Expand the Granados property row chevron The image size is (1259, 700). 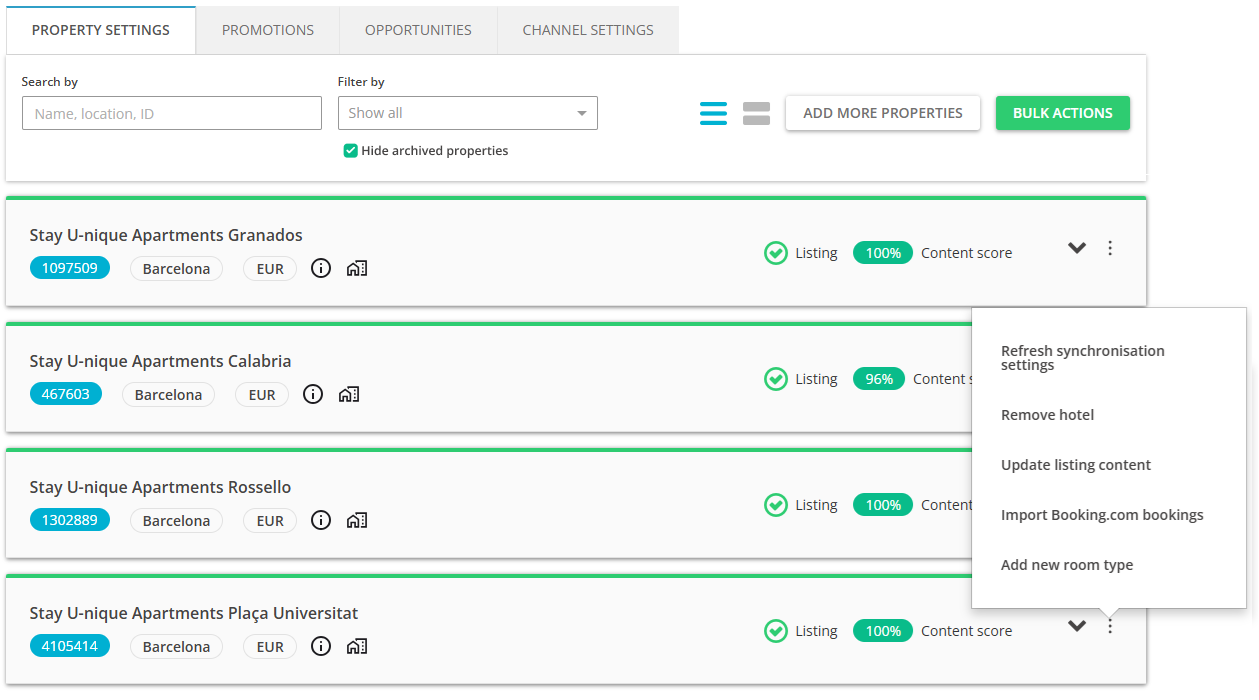[x=1077, y=248]
